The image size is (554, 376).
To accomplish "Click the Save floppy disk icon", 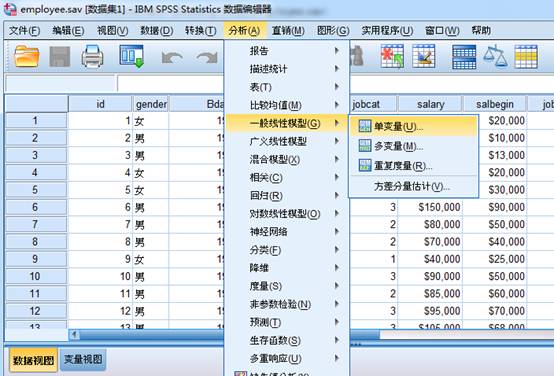I will point(60,57).
